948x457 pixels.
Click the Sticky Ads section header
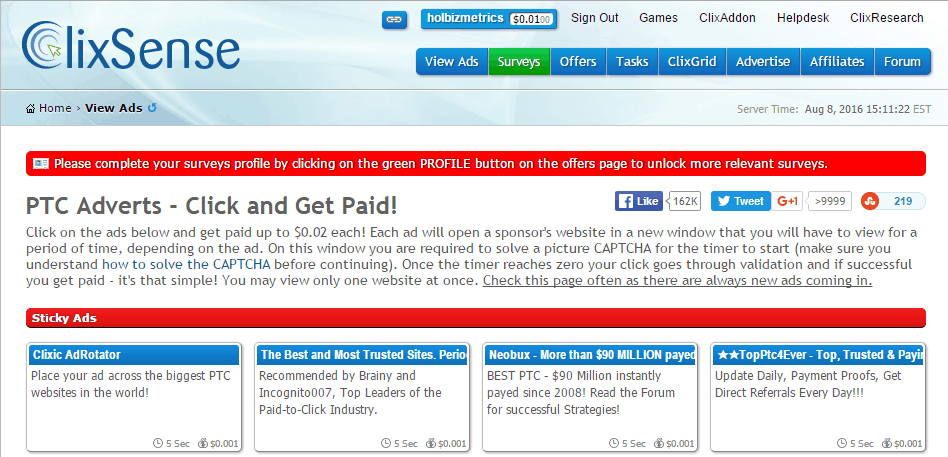coord(476,318)
